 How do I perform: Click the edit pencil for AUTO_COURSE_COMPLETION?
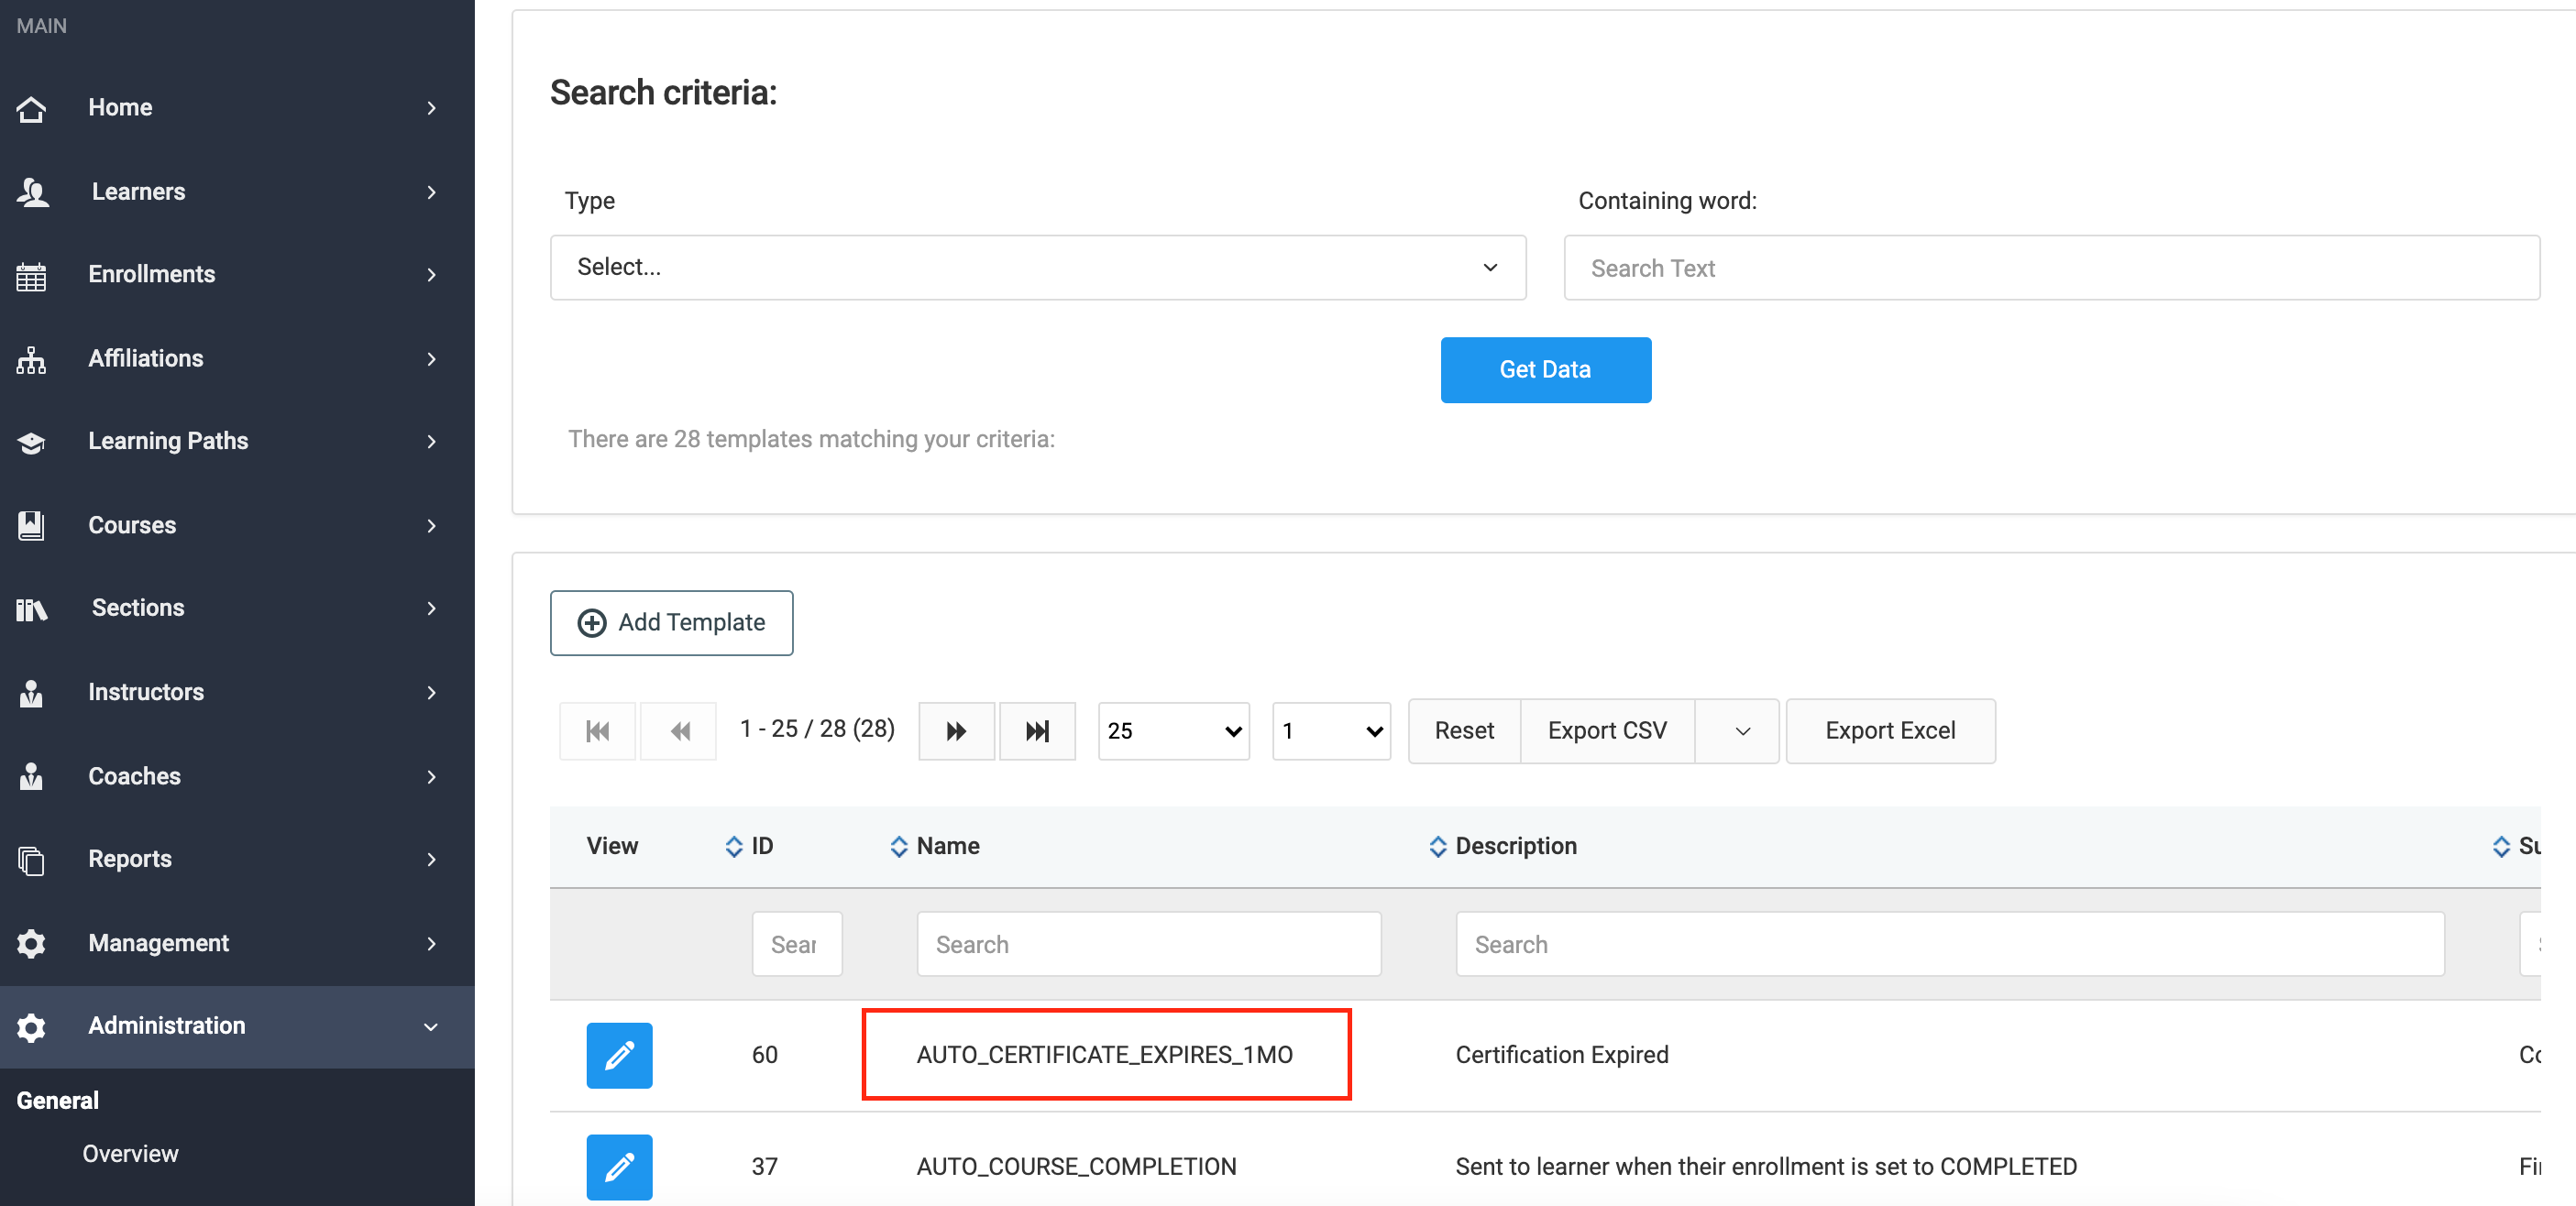619,1165
